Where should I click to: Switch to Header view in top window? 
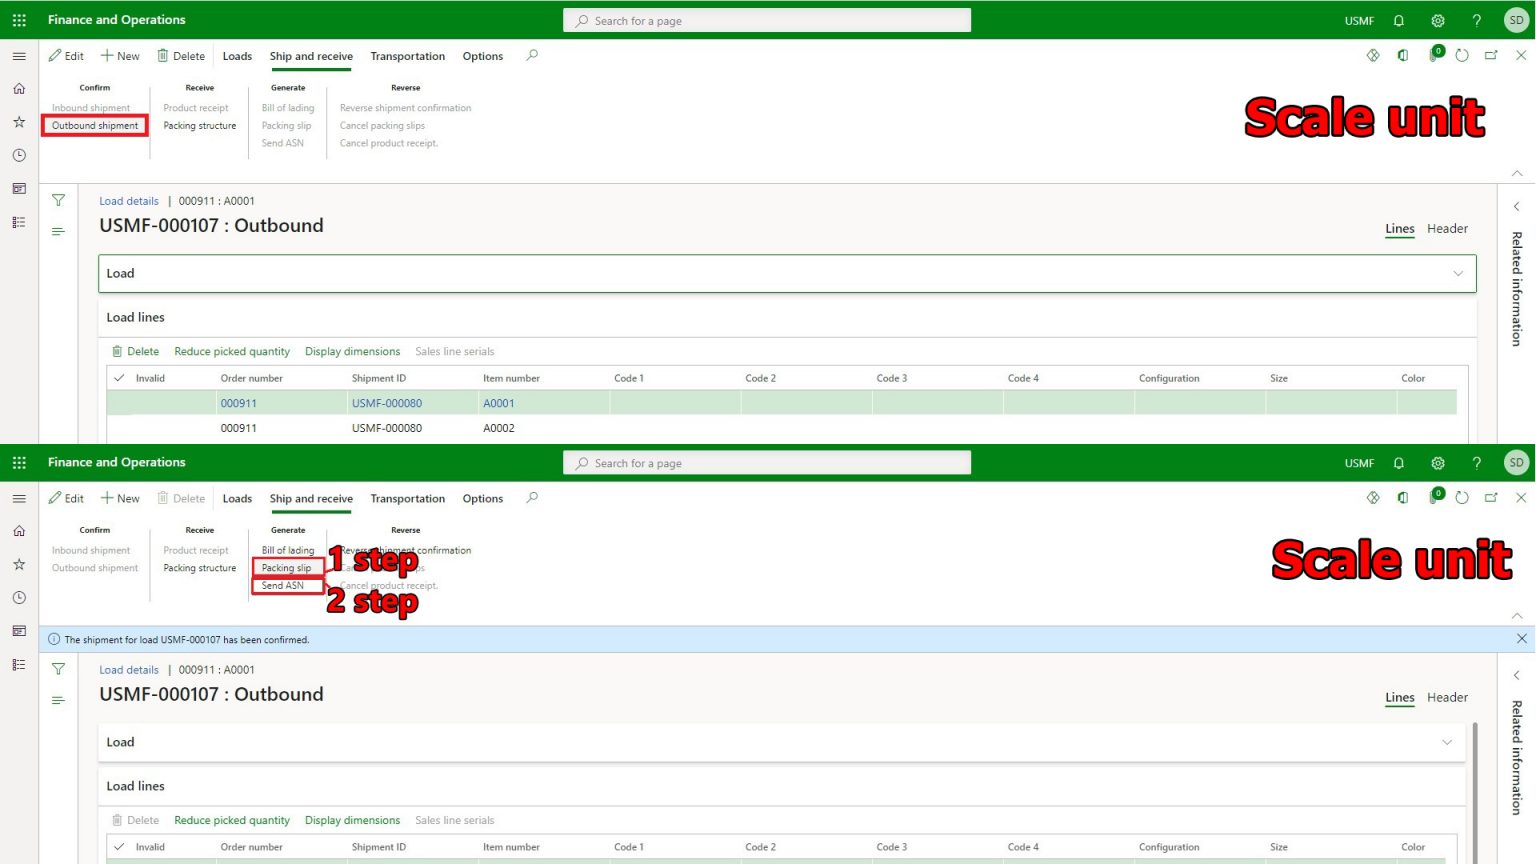click(x=1447, y=229)
